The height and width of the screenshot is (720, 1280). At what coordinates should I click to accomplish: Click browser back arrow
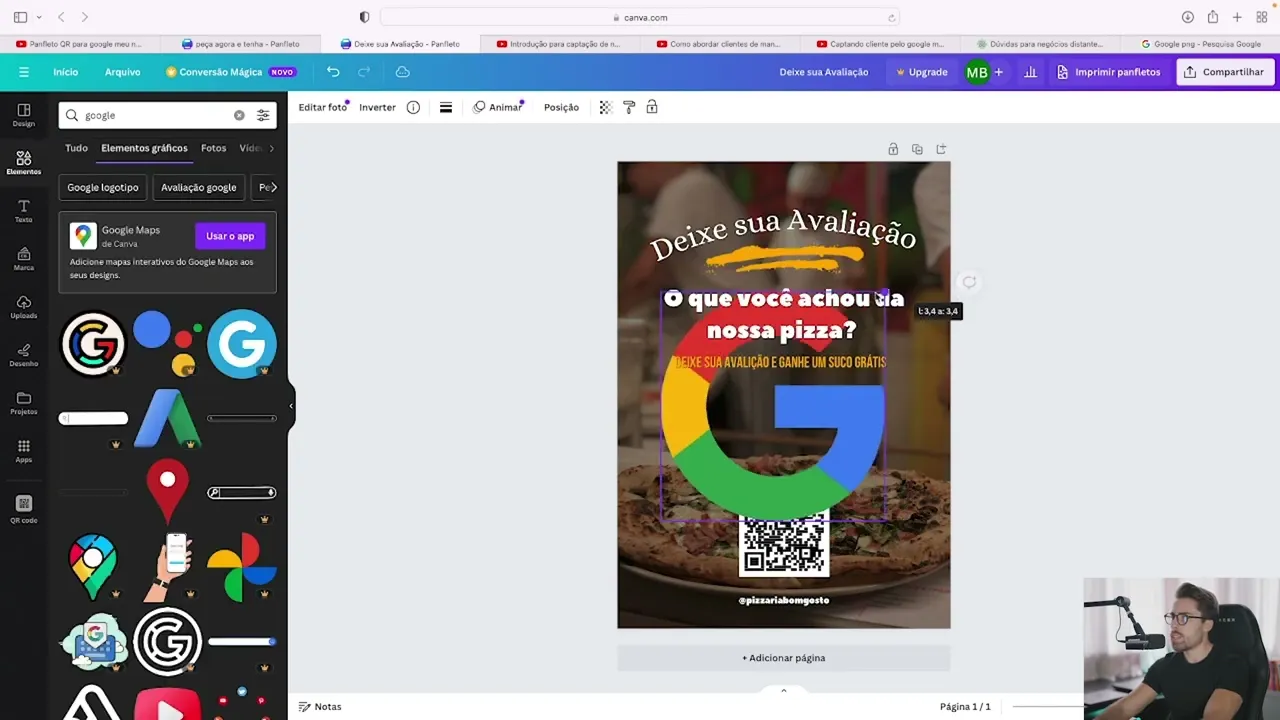(x=61, y=17)
